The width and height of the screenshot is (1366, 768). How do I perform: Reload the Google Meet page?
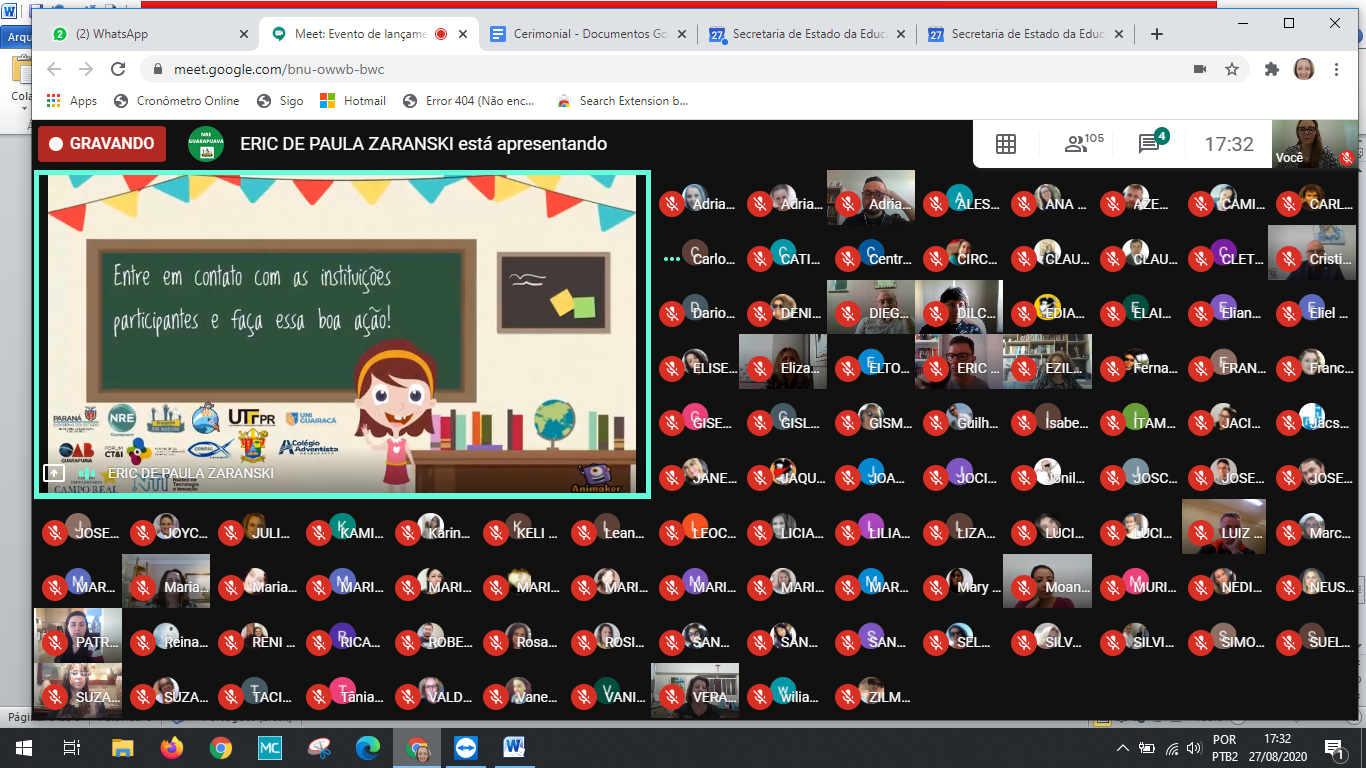pyautogui.click(x=118, y=69)
